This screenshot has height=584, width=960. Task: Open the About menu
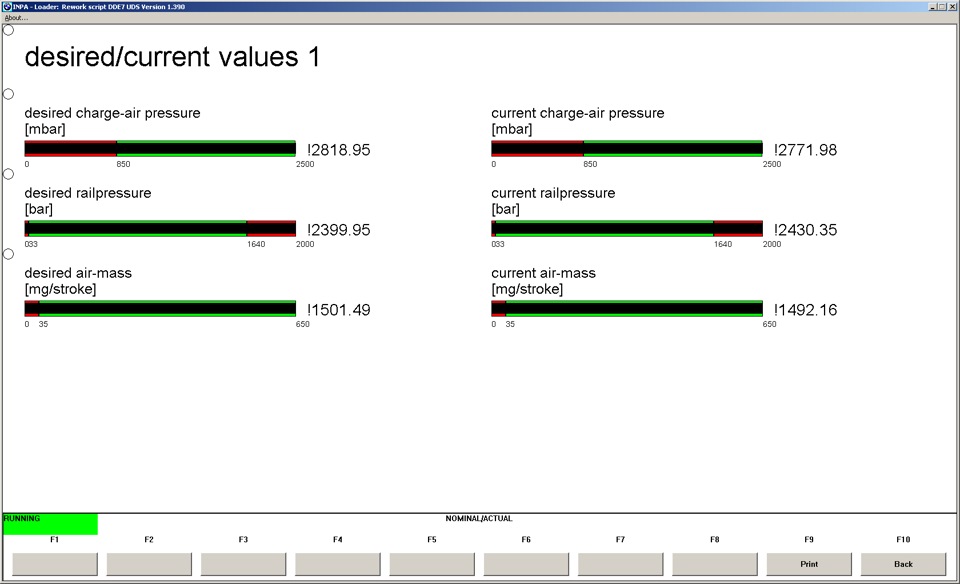(16, 18)
